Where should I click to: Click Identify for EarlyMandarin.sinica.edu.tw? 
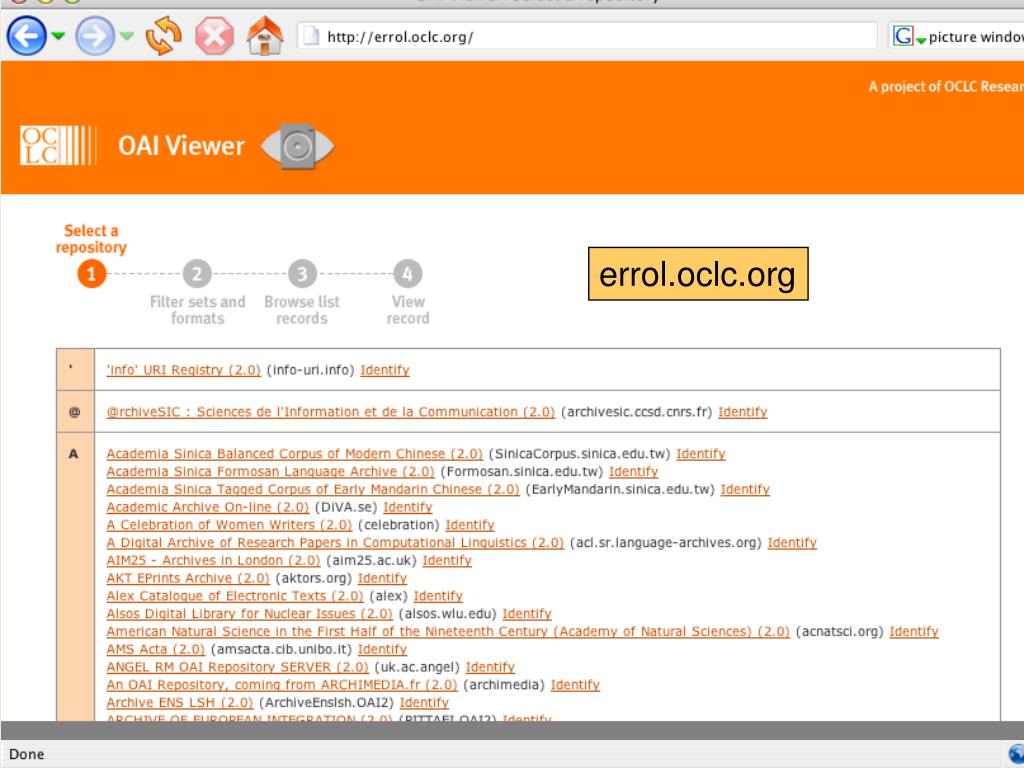[745, 489]
